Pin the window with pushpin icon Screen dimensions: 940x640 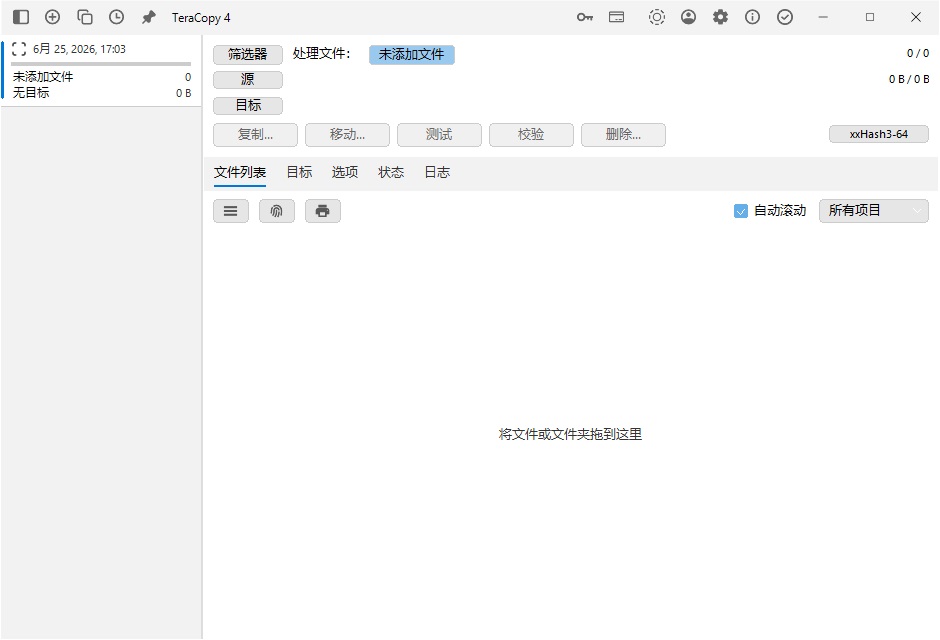[148, 17]
